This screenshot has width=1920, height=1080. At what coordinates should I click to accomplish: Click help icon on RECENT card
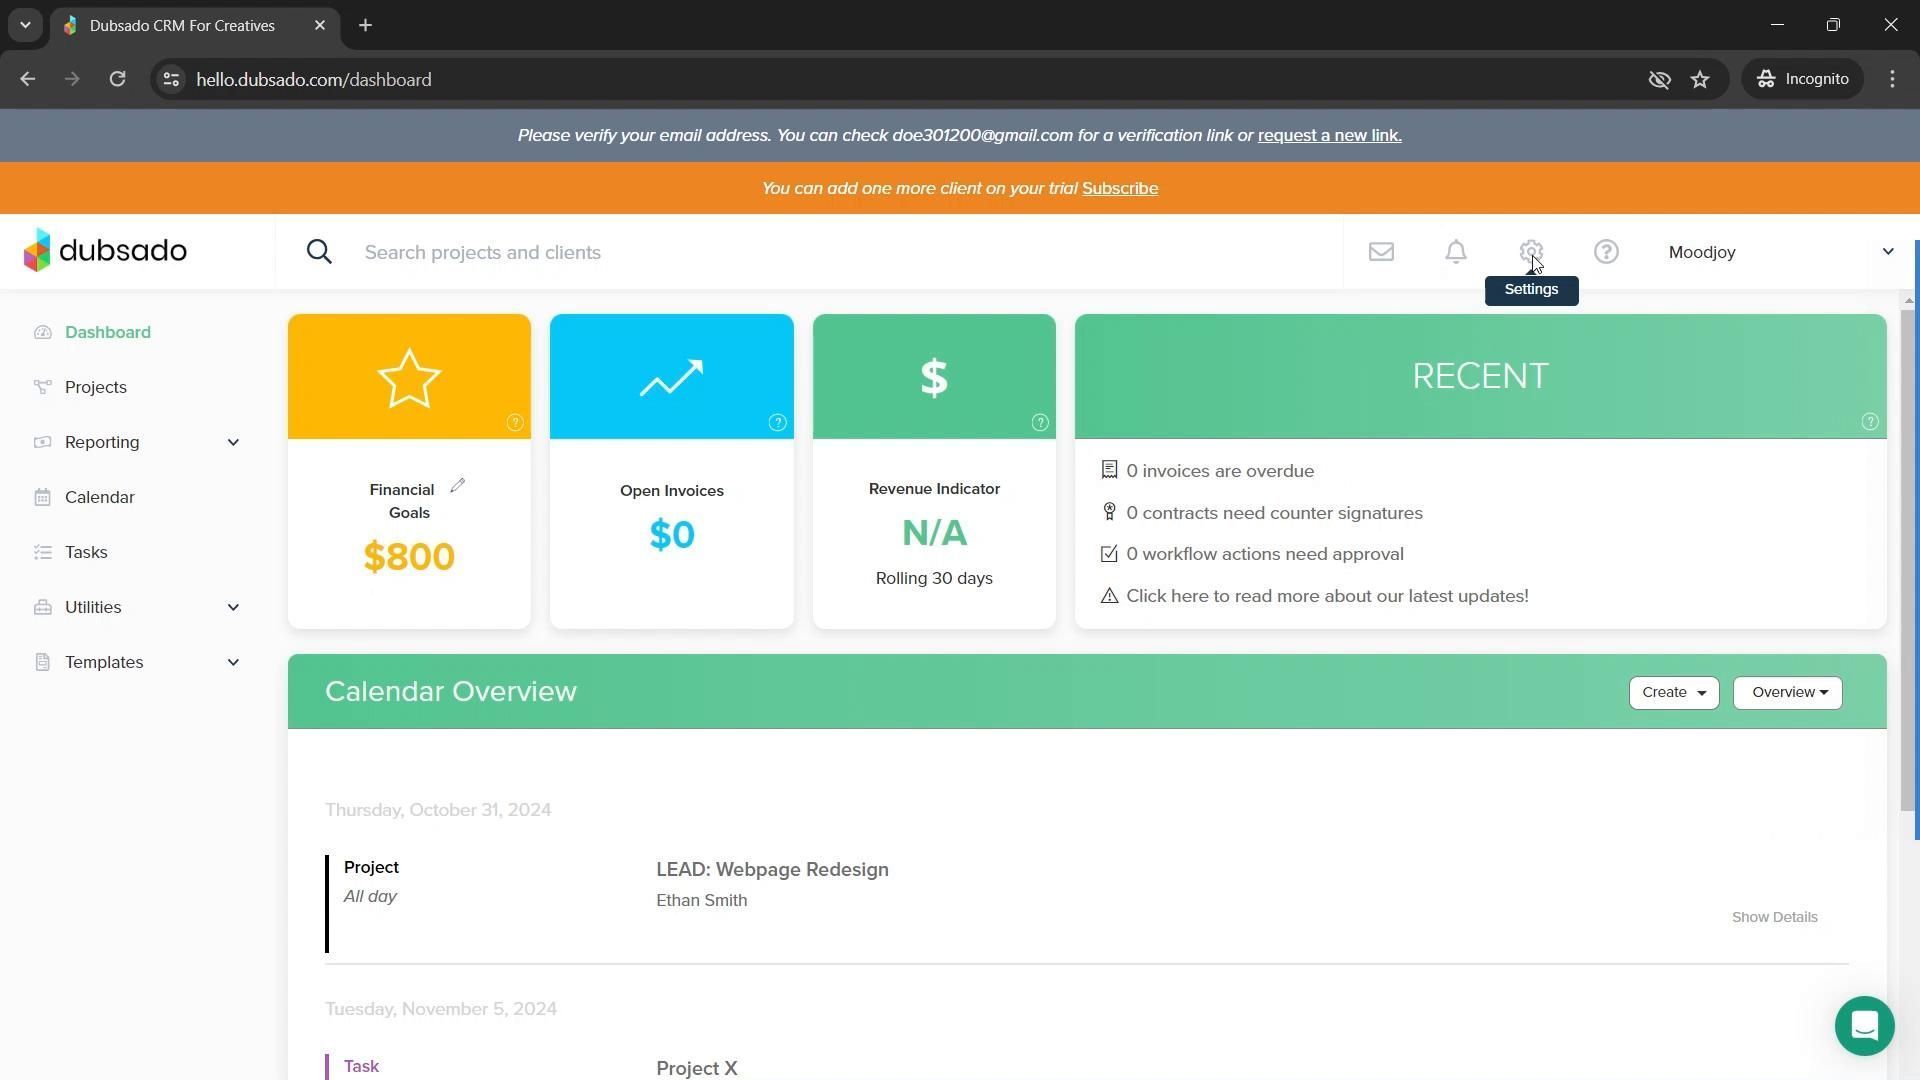point(1869,422)
